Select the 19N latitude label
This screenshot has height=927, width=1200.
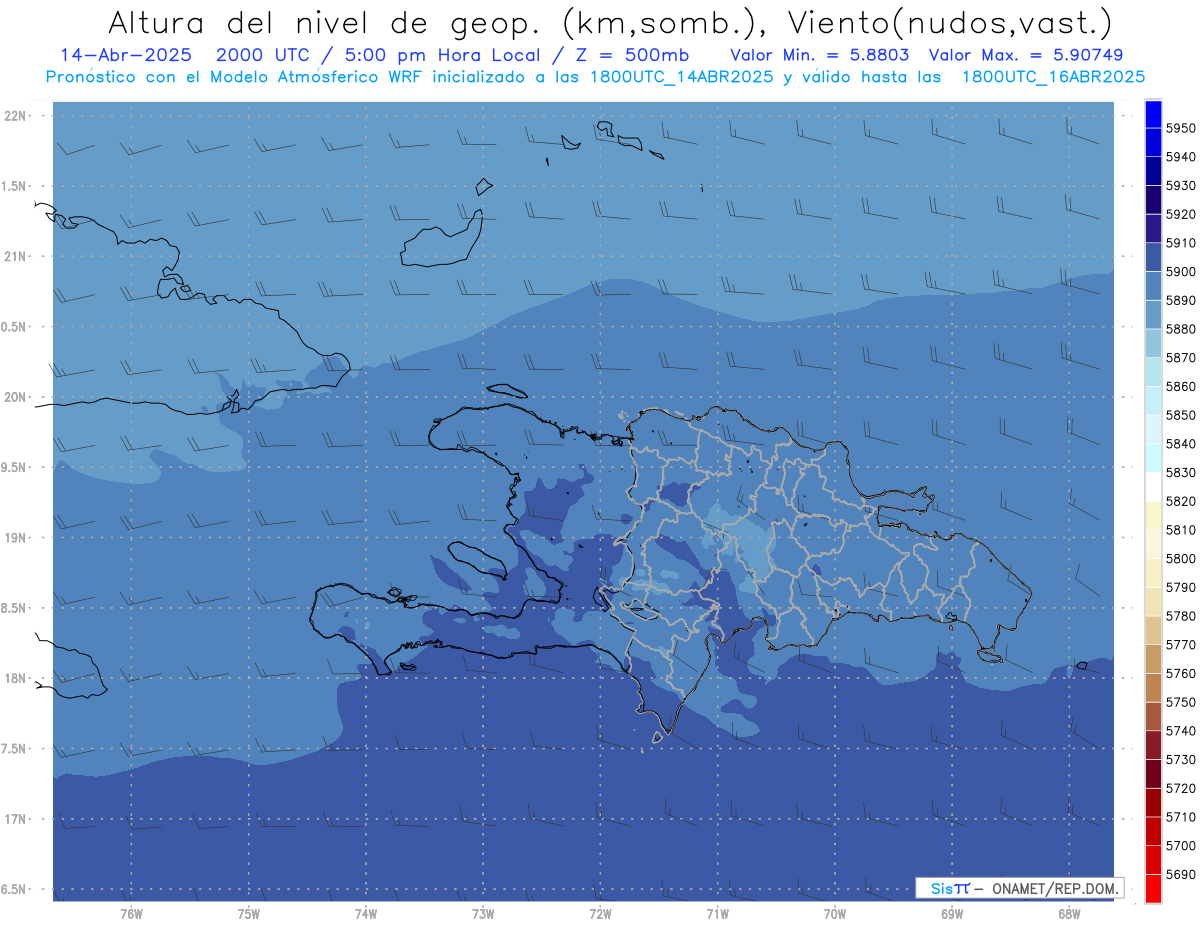tap(16, 537)
